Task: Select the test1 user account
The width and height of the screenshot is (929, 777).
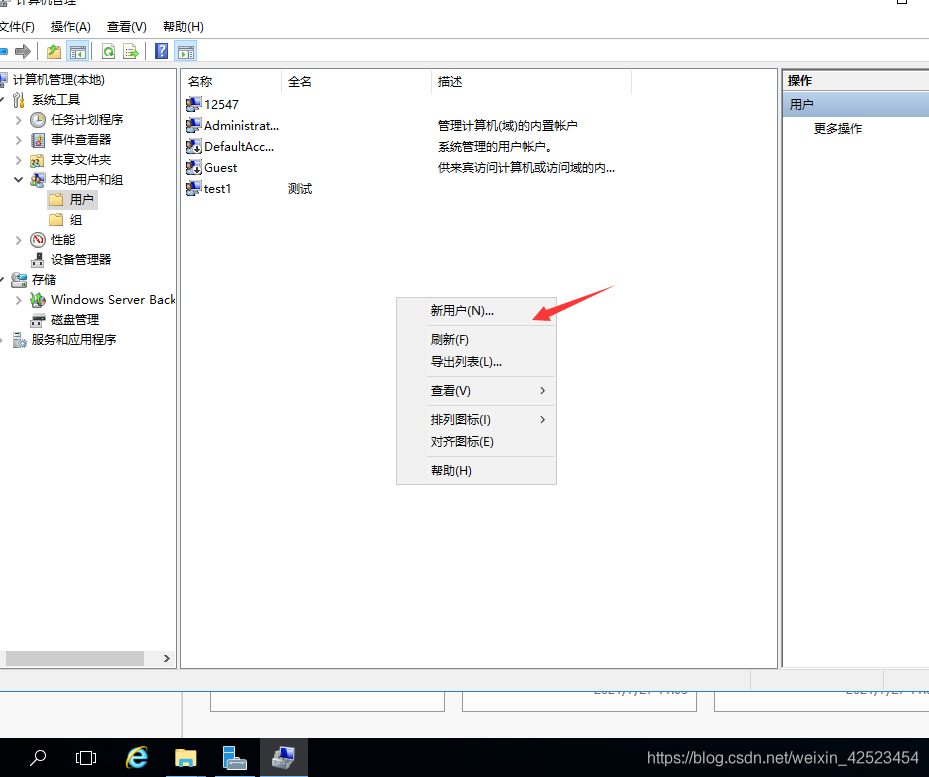Action: tap(215, 188)
